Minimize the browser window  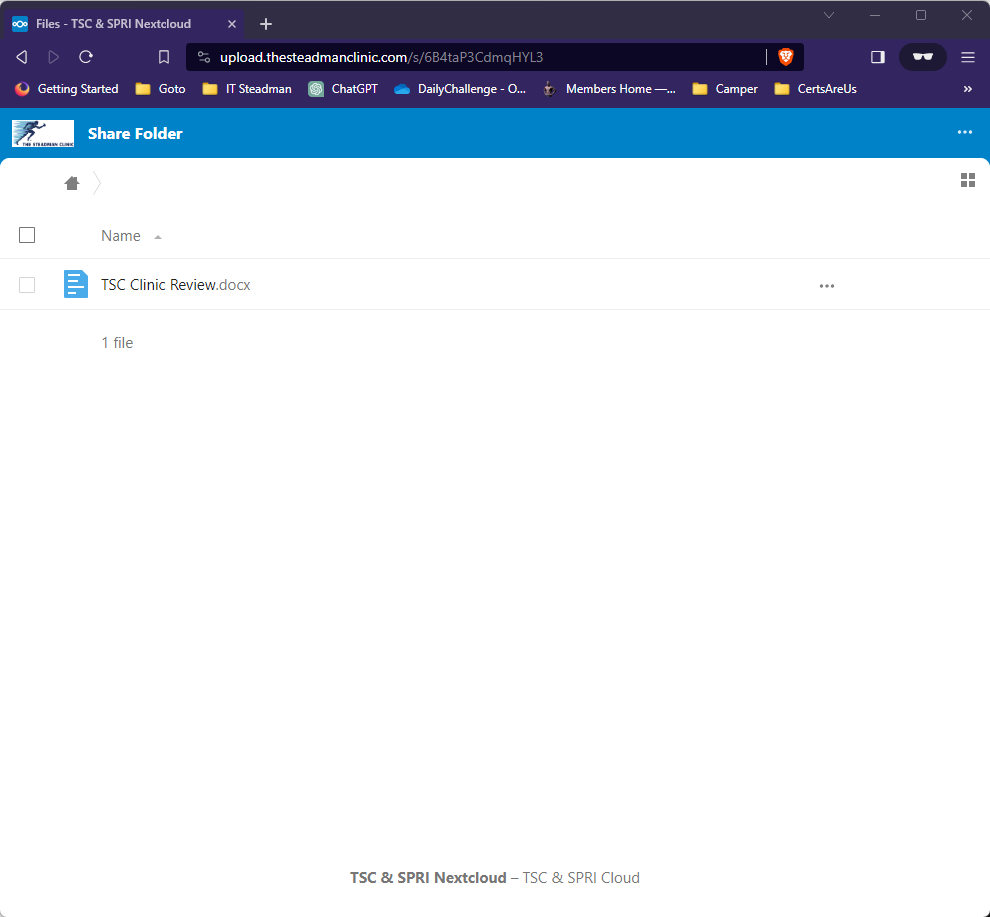(x=875, y=15)
